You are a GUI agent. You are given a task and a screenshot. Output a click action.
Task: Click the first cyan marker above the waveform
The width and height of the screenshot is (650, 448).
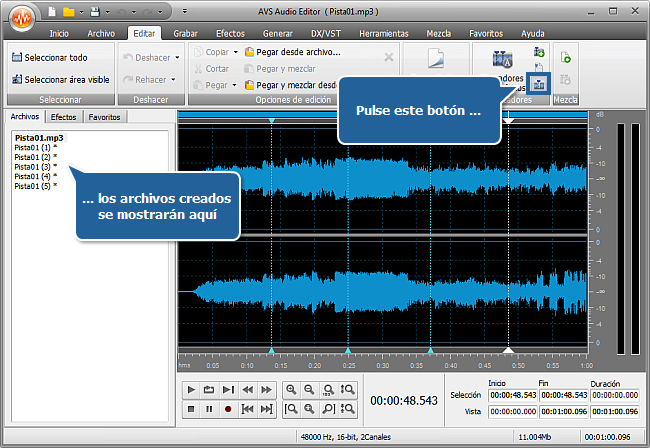click(x=272, y=121)
